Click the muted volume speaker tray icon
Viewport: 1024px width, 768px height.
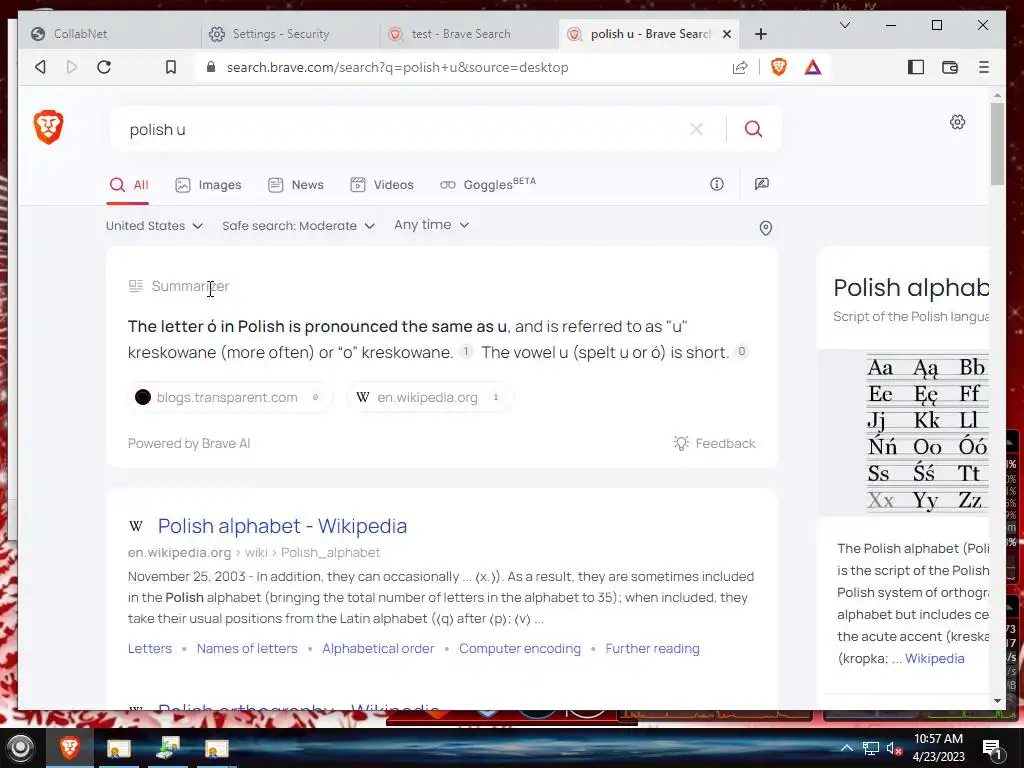tap(894, 748)
